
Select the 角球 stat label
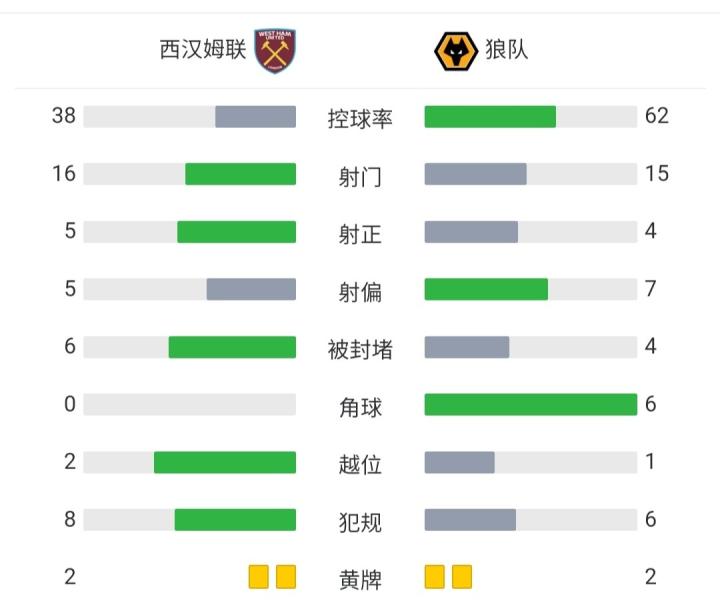click(x=360, y=407)
